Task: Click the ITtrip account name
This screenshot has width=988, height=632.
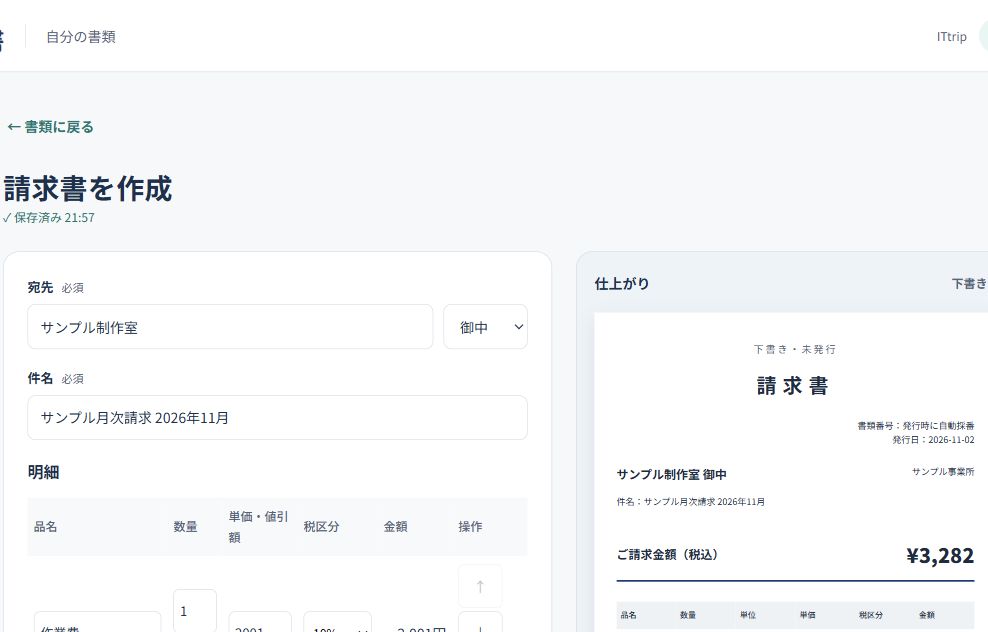Action: pyautogui.click(x=951, y=37)
